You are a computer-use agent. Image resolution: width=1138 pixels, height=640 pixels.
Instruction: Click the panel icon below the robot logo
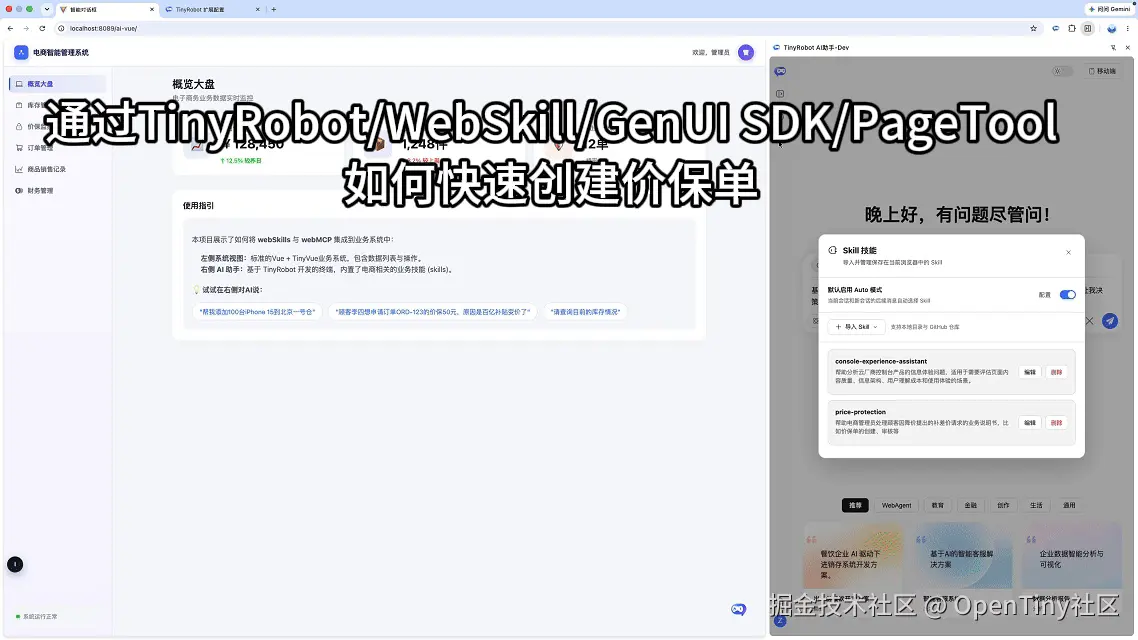[x=780, y=94]
